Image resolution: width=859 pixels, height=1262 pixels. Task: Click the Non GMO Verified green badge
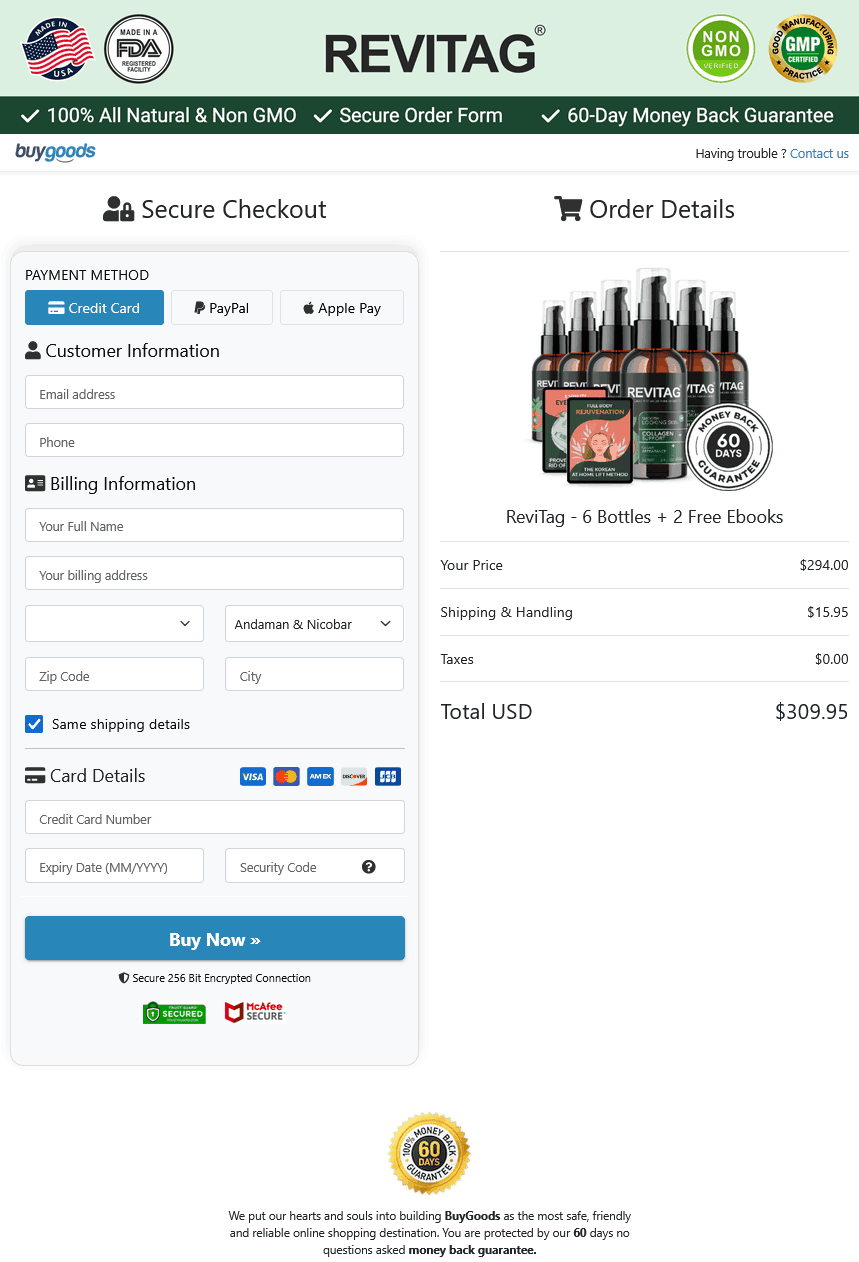pyautogui.click(x=721, y=49)
